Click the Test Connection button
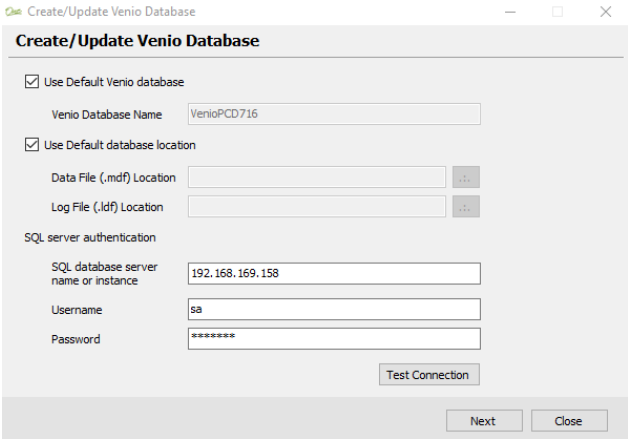This screenshot has width=628, height=439. click(429, 375)
